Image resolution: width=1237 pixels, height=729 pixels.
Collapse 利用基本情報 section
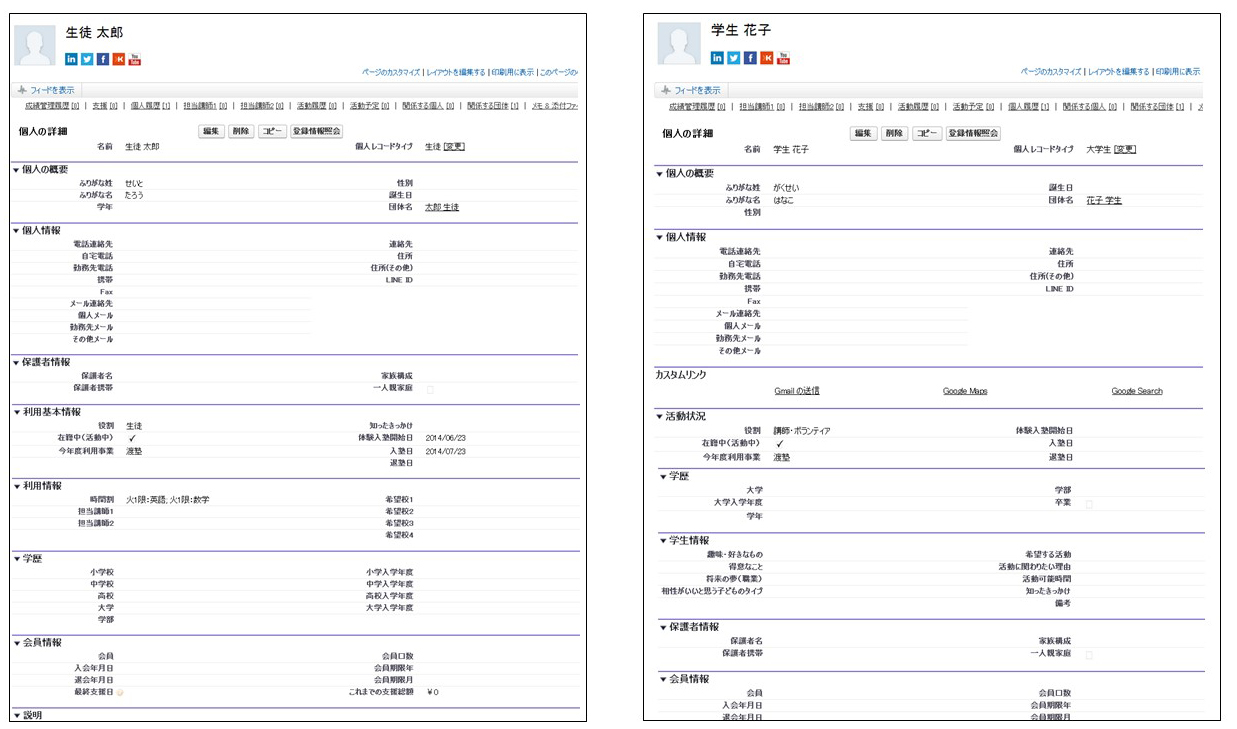[16, 412]
